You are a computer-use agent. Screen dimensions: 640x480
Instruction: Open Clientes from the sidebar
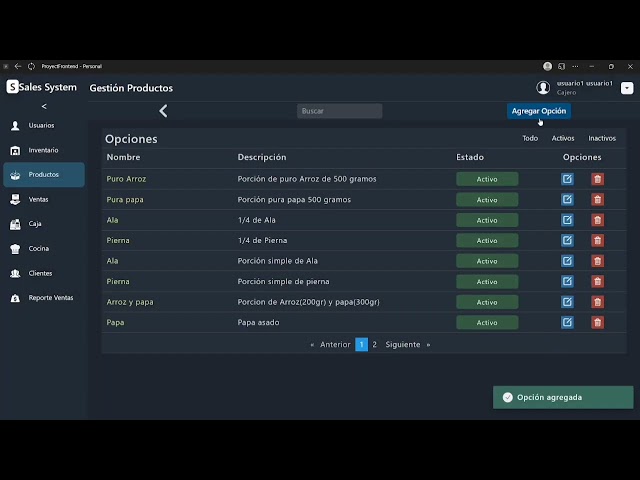pos(44,273)
